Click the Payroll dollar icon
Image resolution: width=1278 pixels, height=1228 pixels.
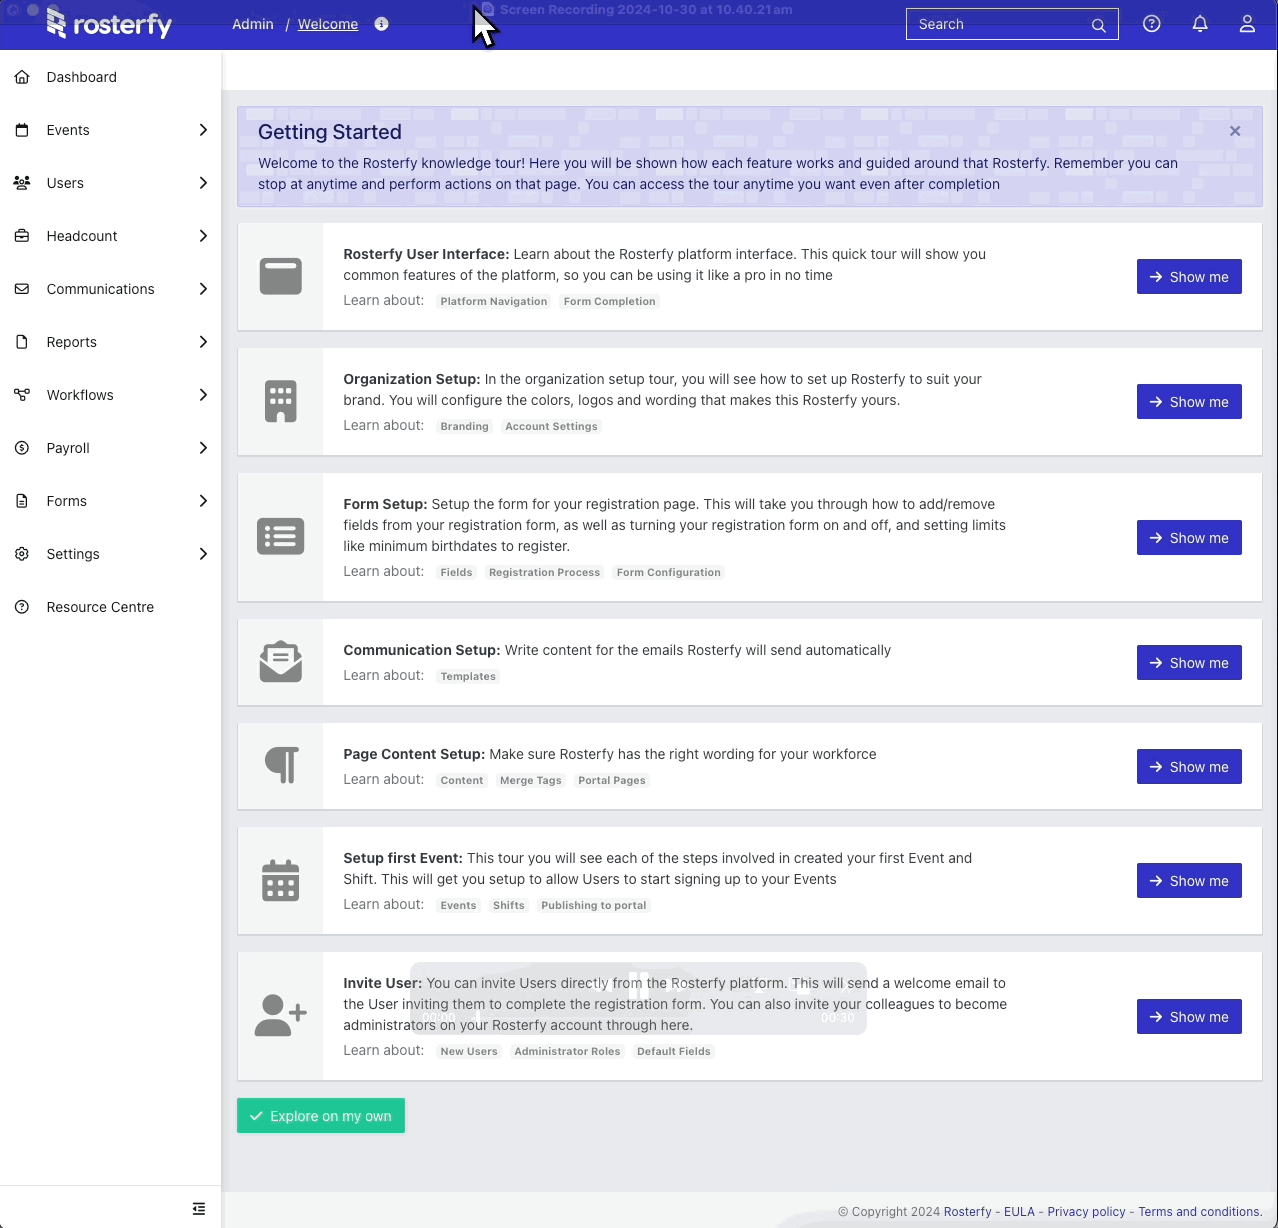click(22, 448)
